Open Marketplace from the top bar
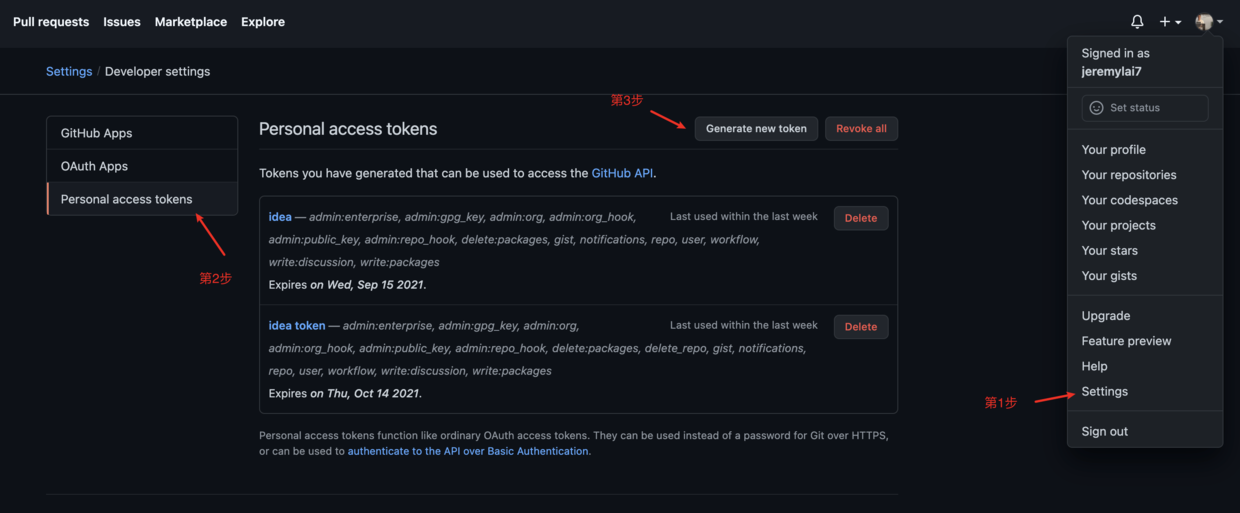Screen dimensions: 1240x513 [190, 22]
